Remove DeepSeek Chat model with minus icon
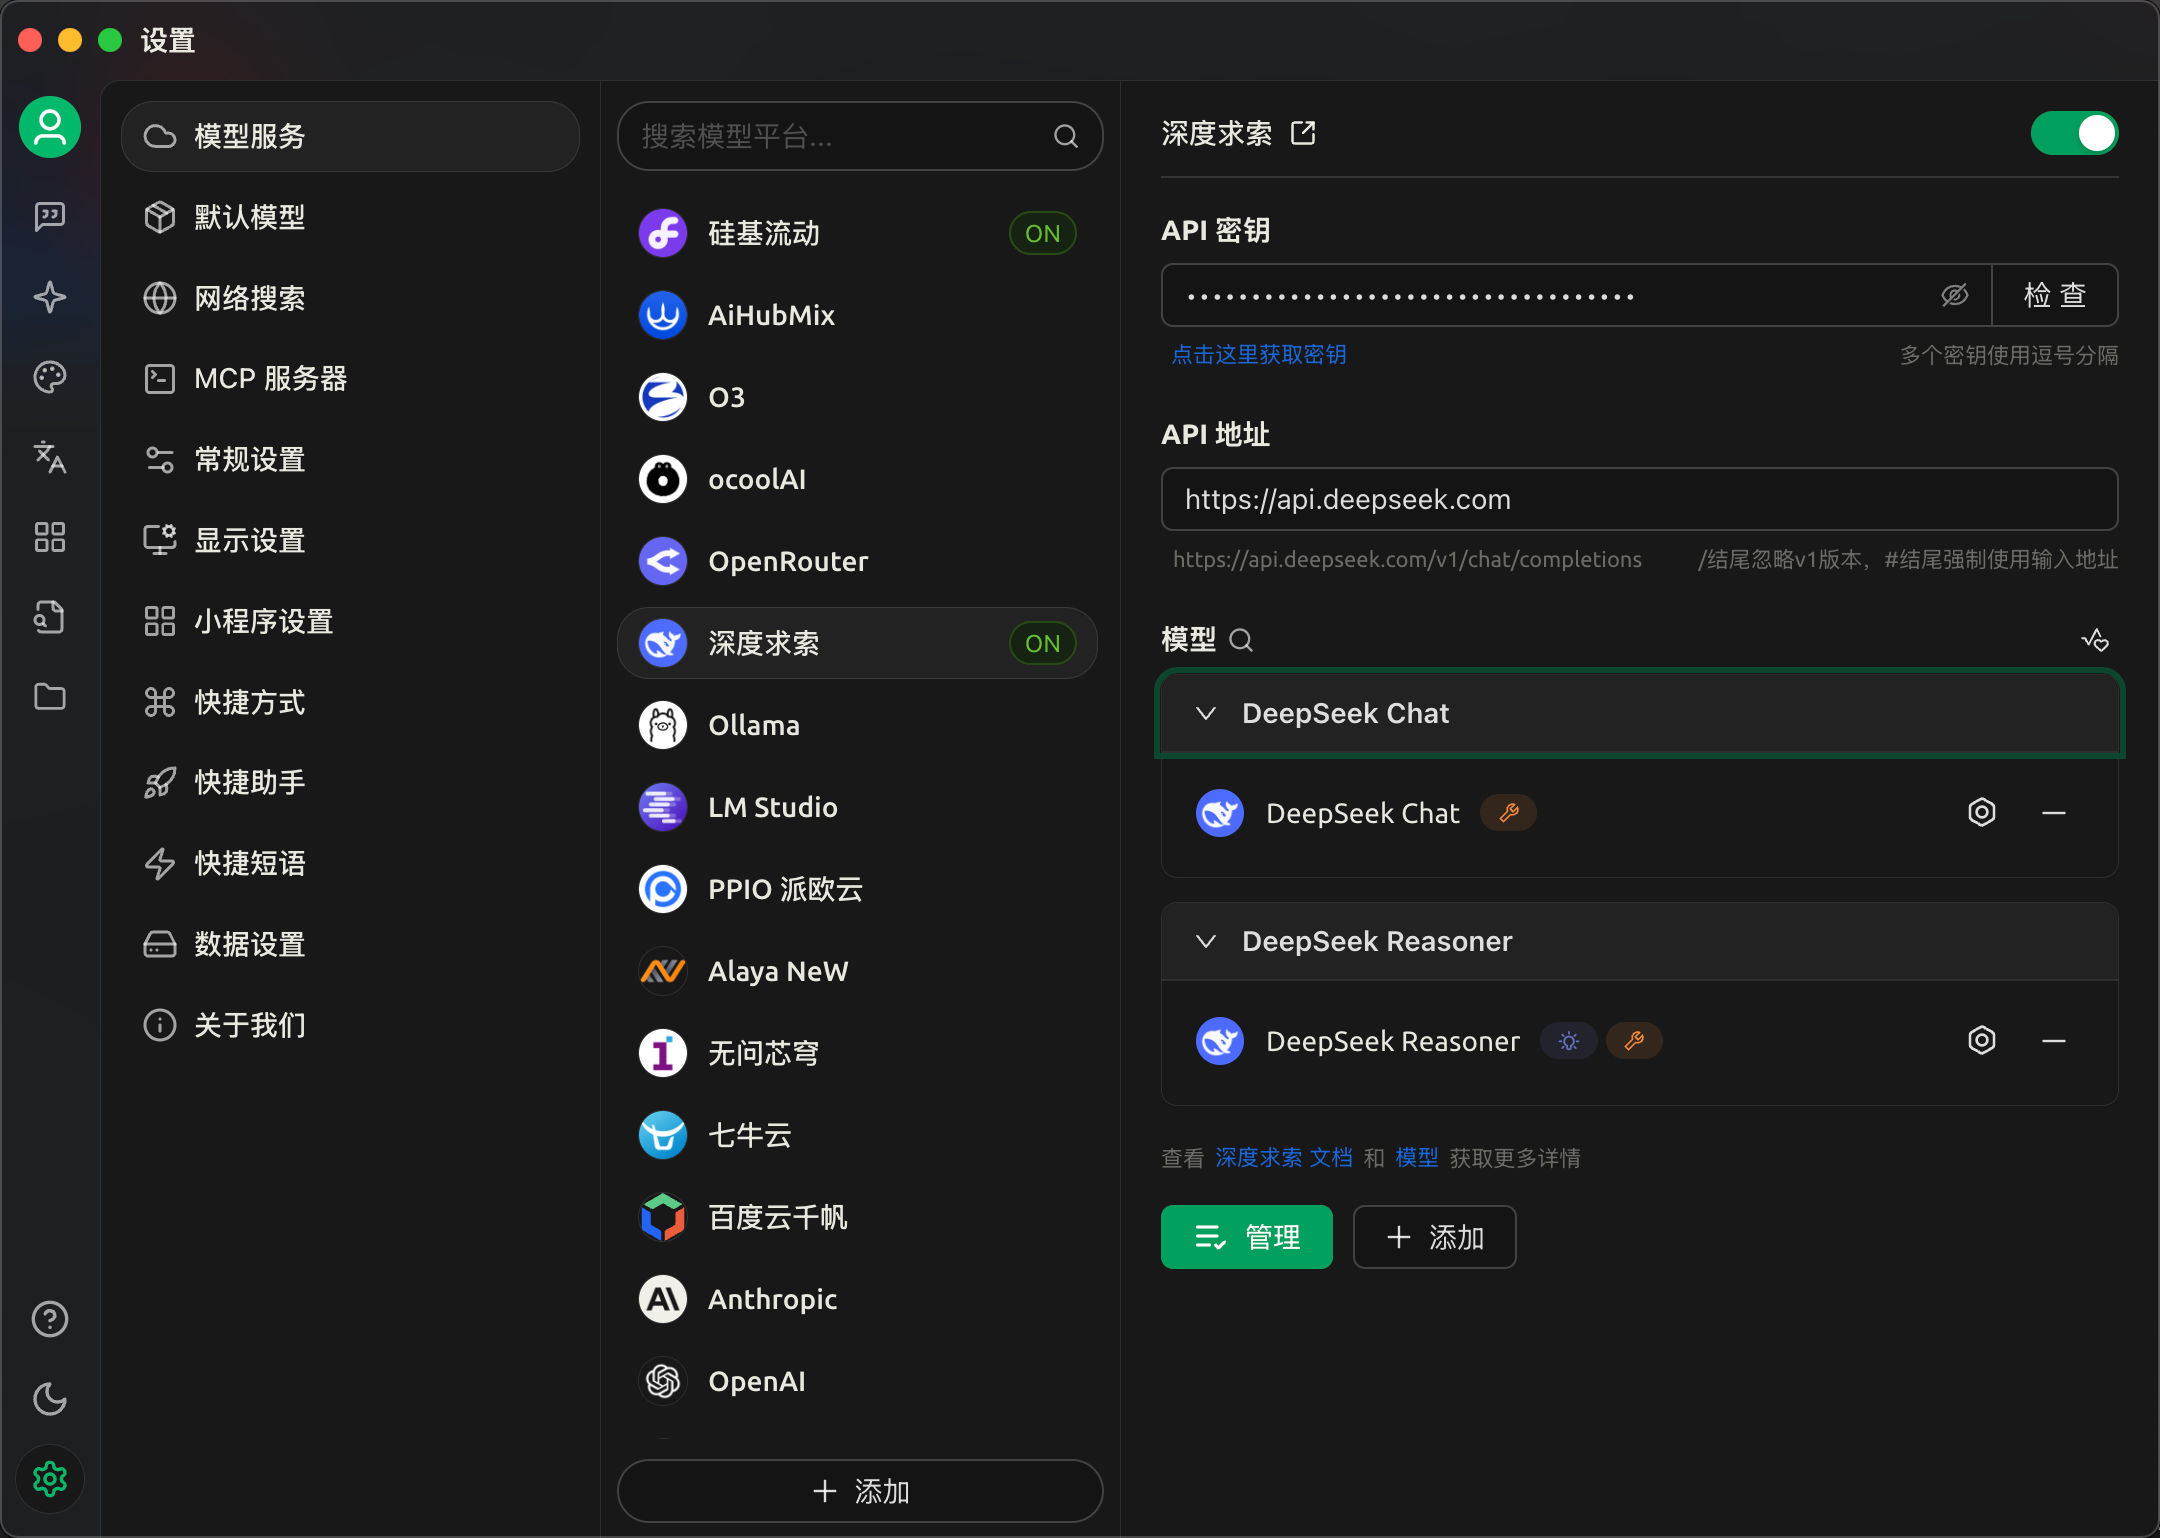The height and width of the screenshot is (1538, 2160). click(2054, 813)
